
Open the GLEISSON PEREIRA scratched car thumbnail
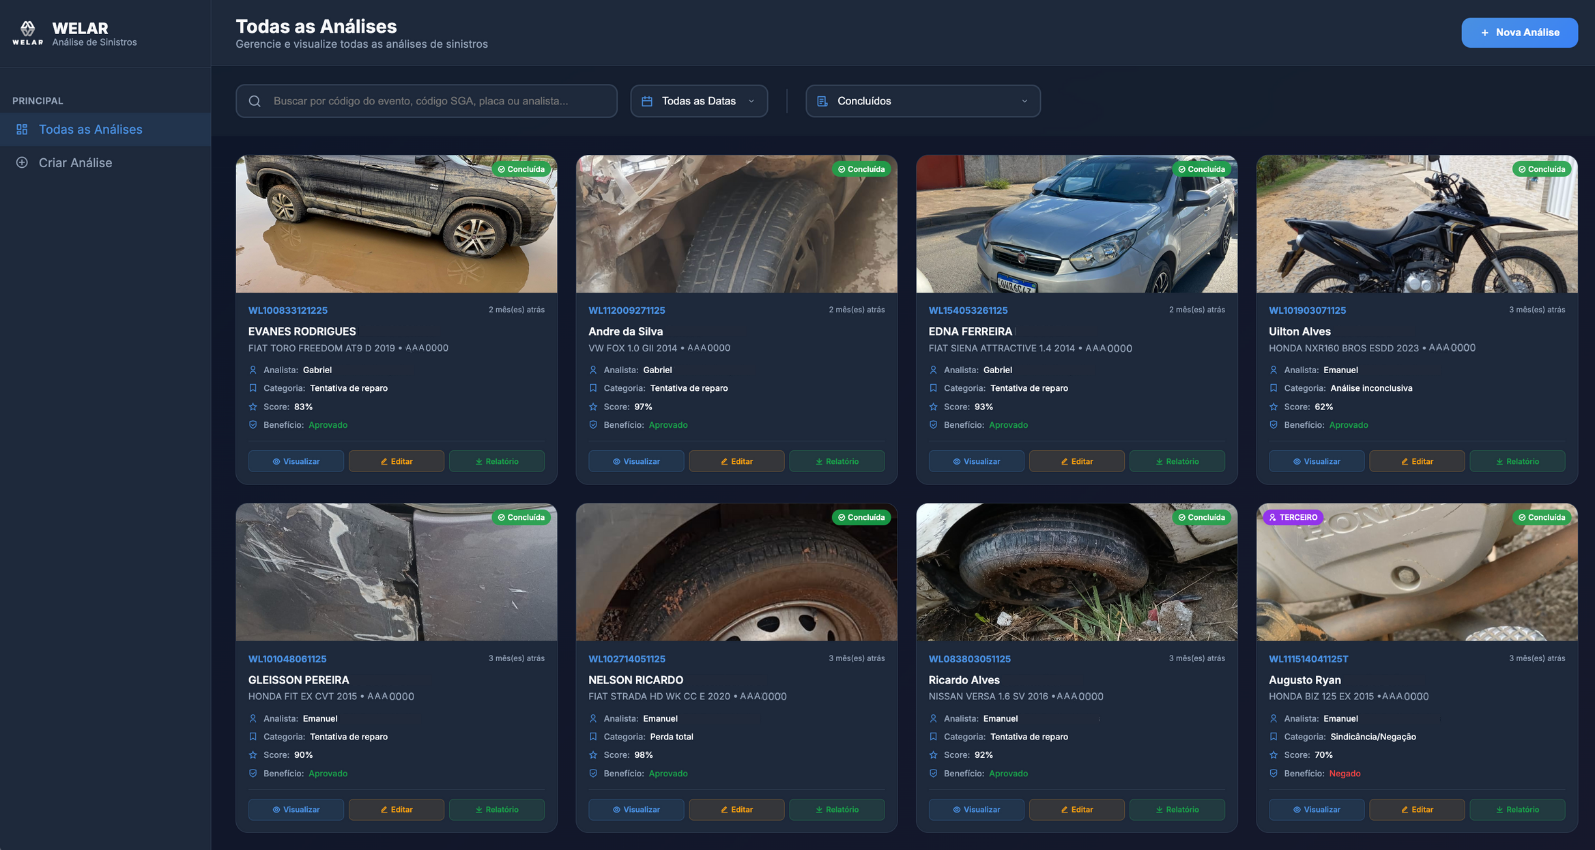pyautogui.click(x=397, y=572)
